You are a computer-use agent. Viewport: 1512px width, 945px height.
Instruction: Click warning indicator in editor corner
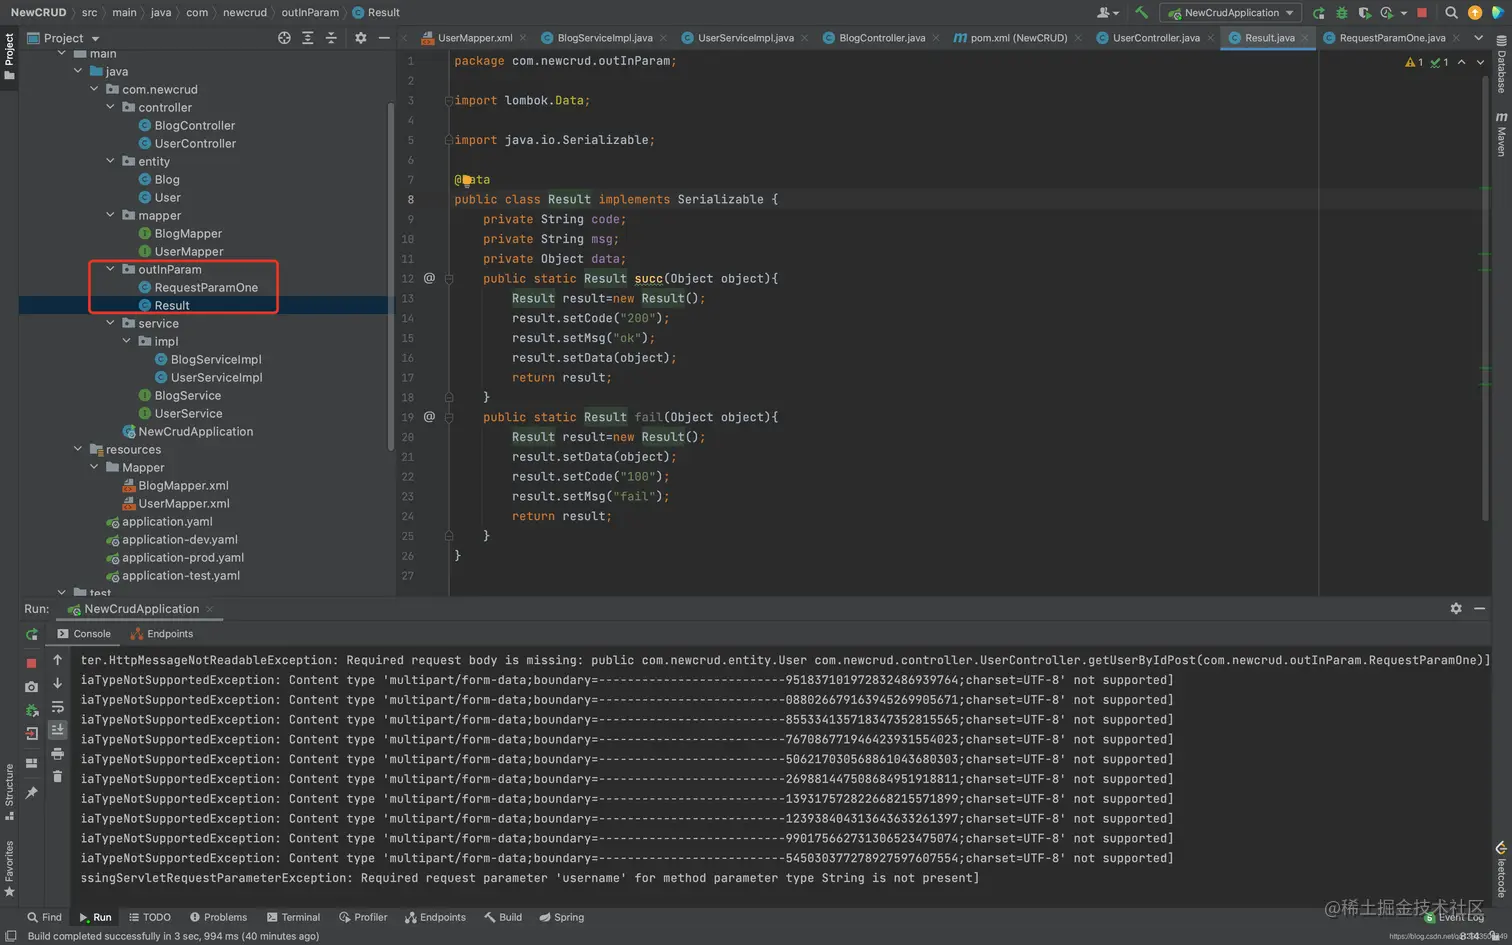pyautogui.click(x=1414, y=62)
